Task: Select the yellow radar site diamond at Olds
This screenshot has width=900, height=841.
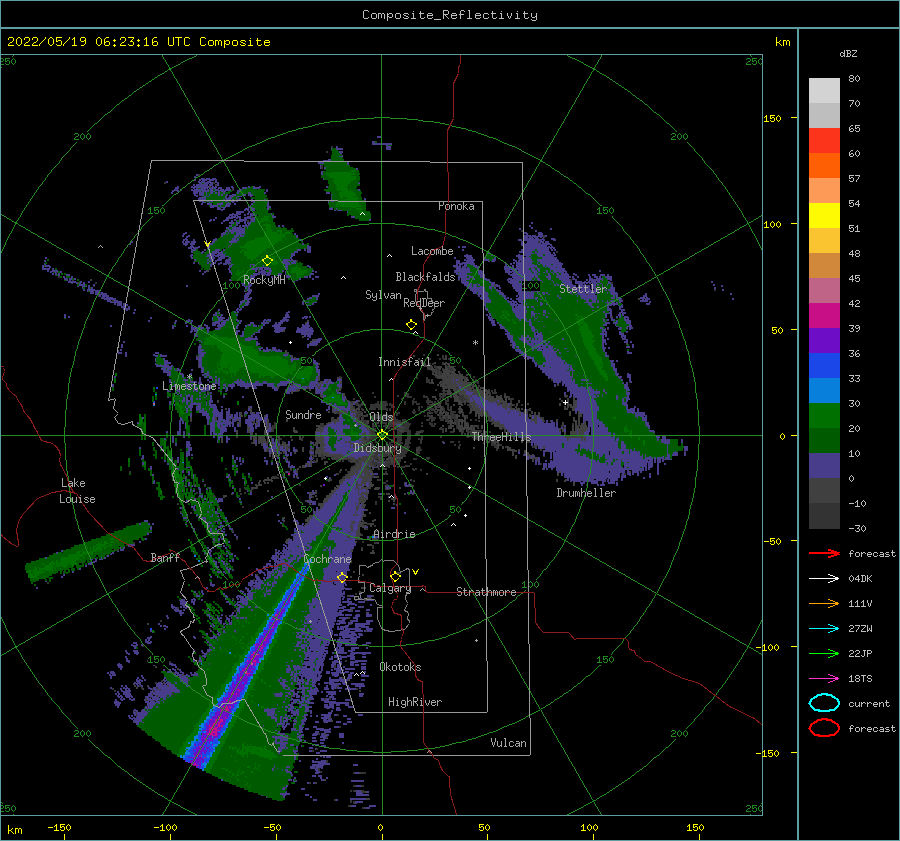Action: pos(382,435)
